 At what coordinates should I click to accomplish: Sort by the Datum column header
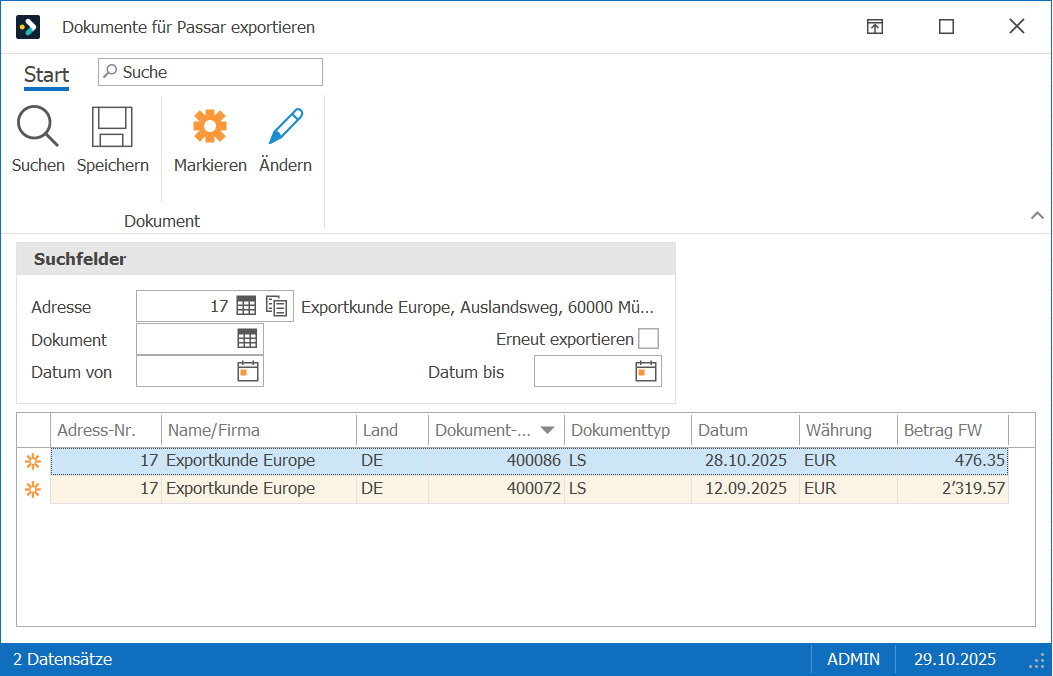[x=745, y=430]
